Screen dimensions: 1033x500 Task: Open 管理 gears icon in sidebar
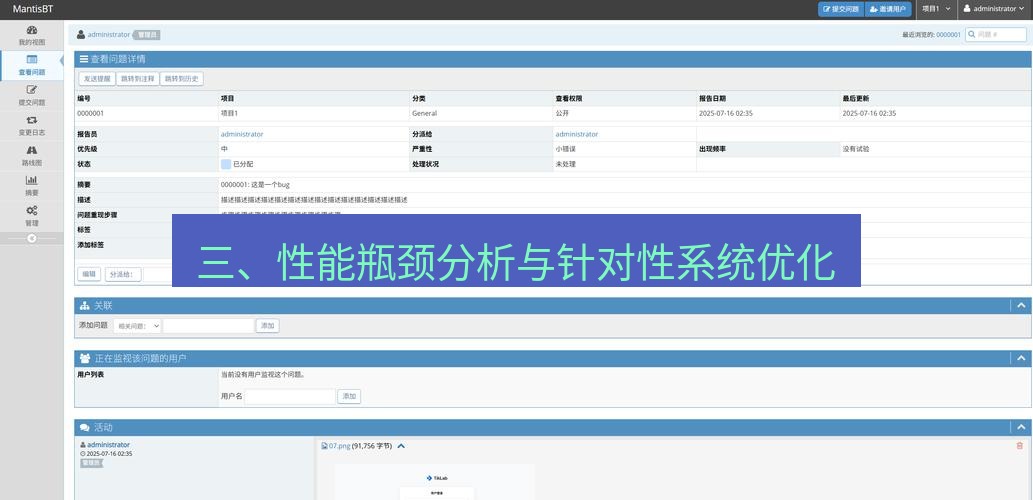pos(32,211)
